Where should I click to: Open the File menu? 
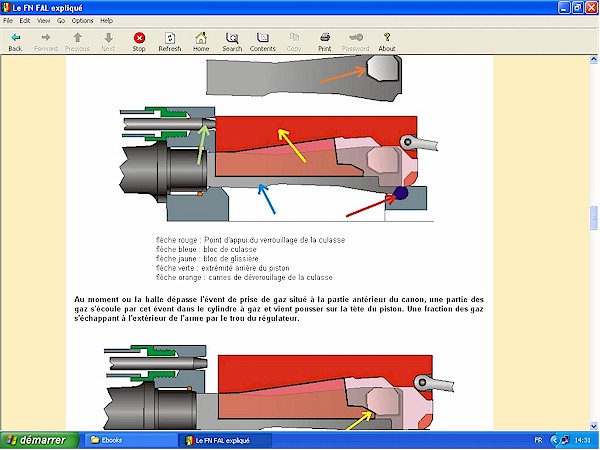click(x=8, y=21)
